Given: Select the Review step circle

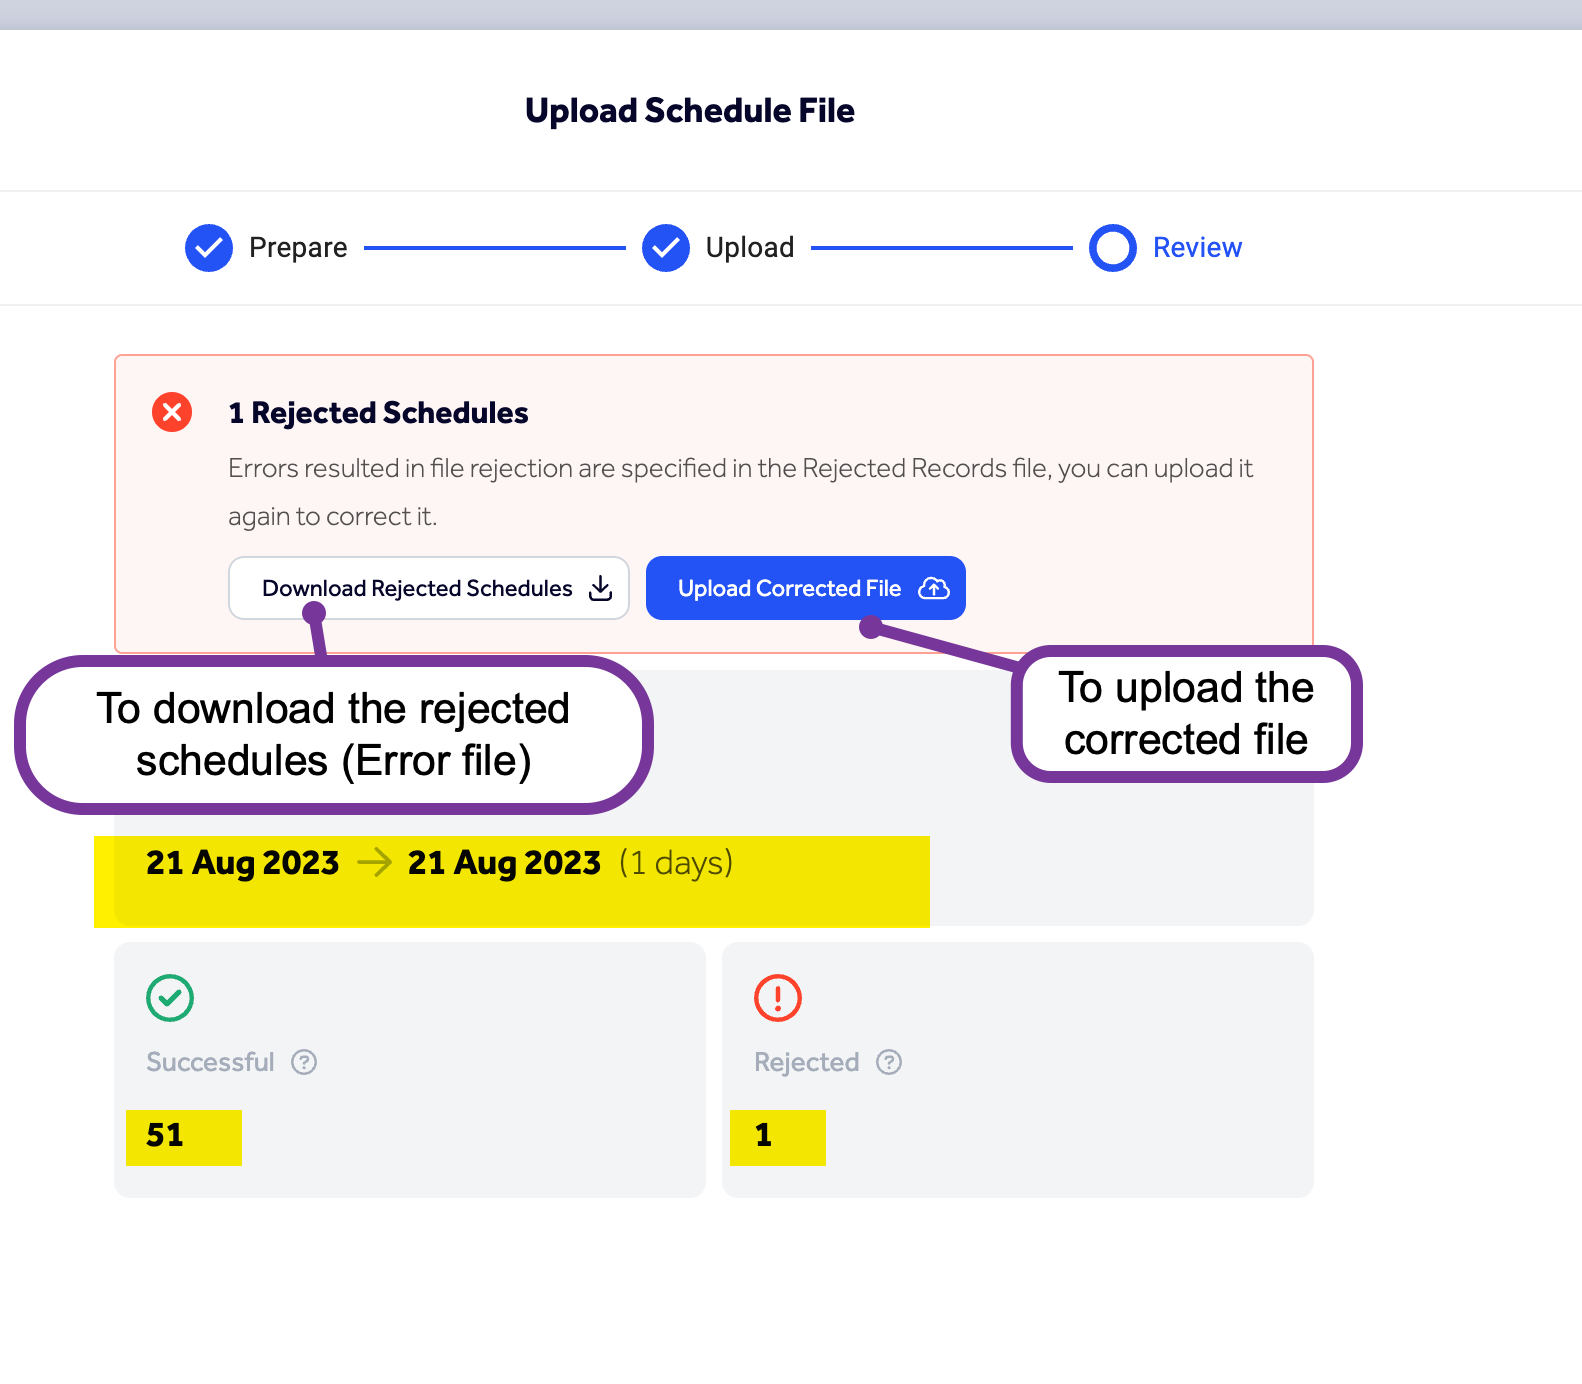Looking at the screenshot, I should pyautogui.click(x=1112, y=247).
